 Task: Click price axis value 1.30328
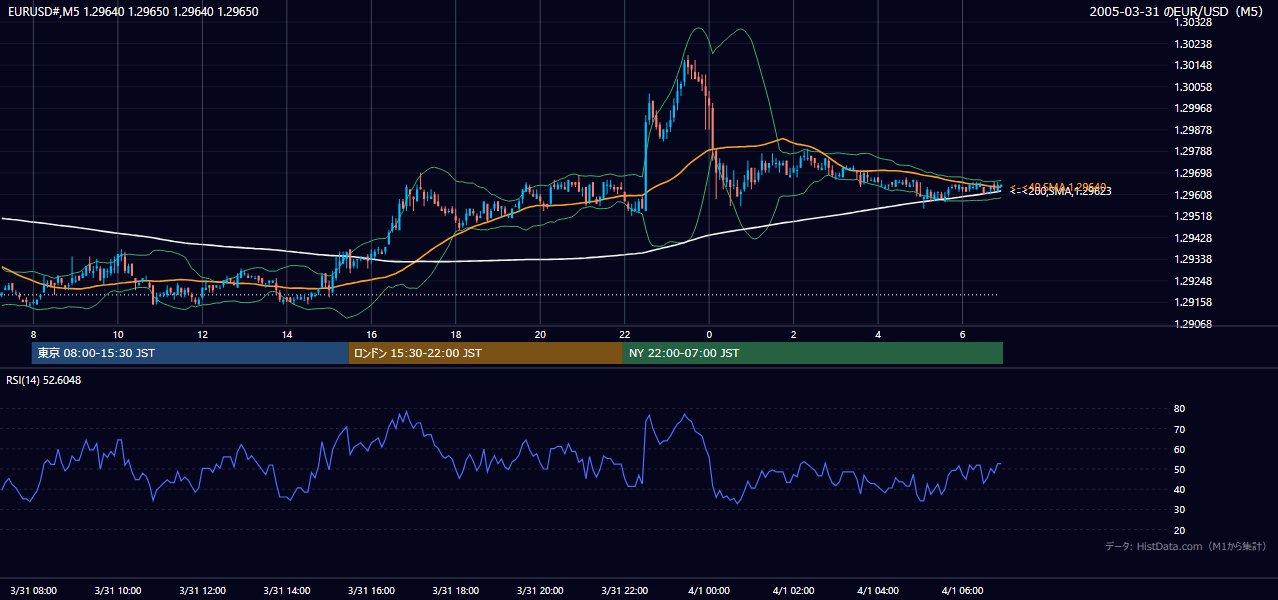click(x=1195, y=22)
